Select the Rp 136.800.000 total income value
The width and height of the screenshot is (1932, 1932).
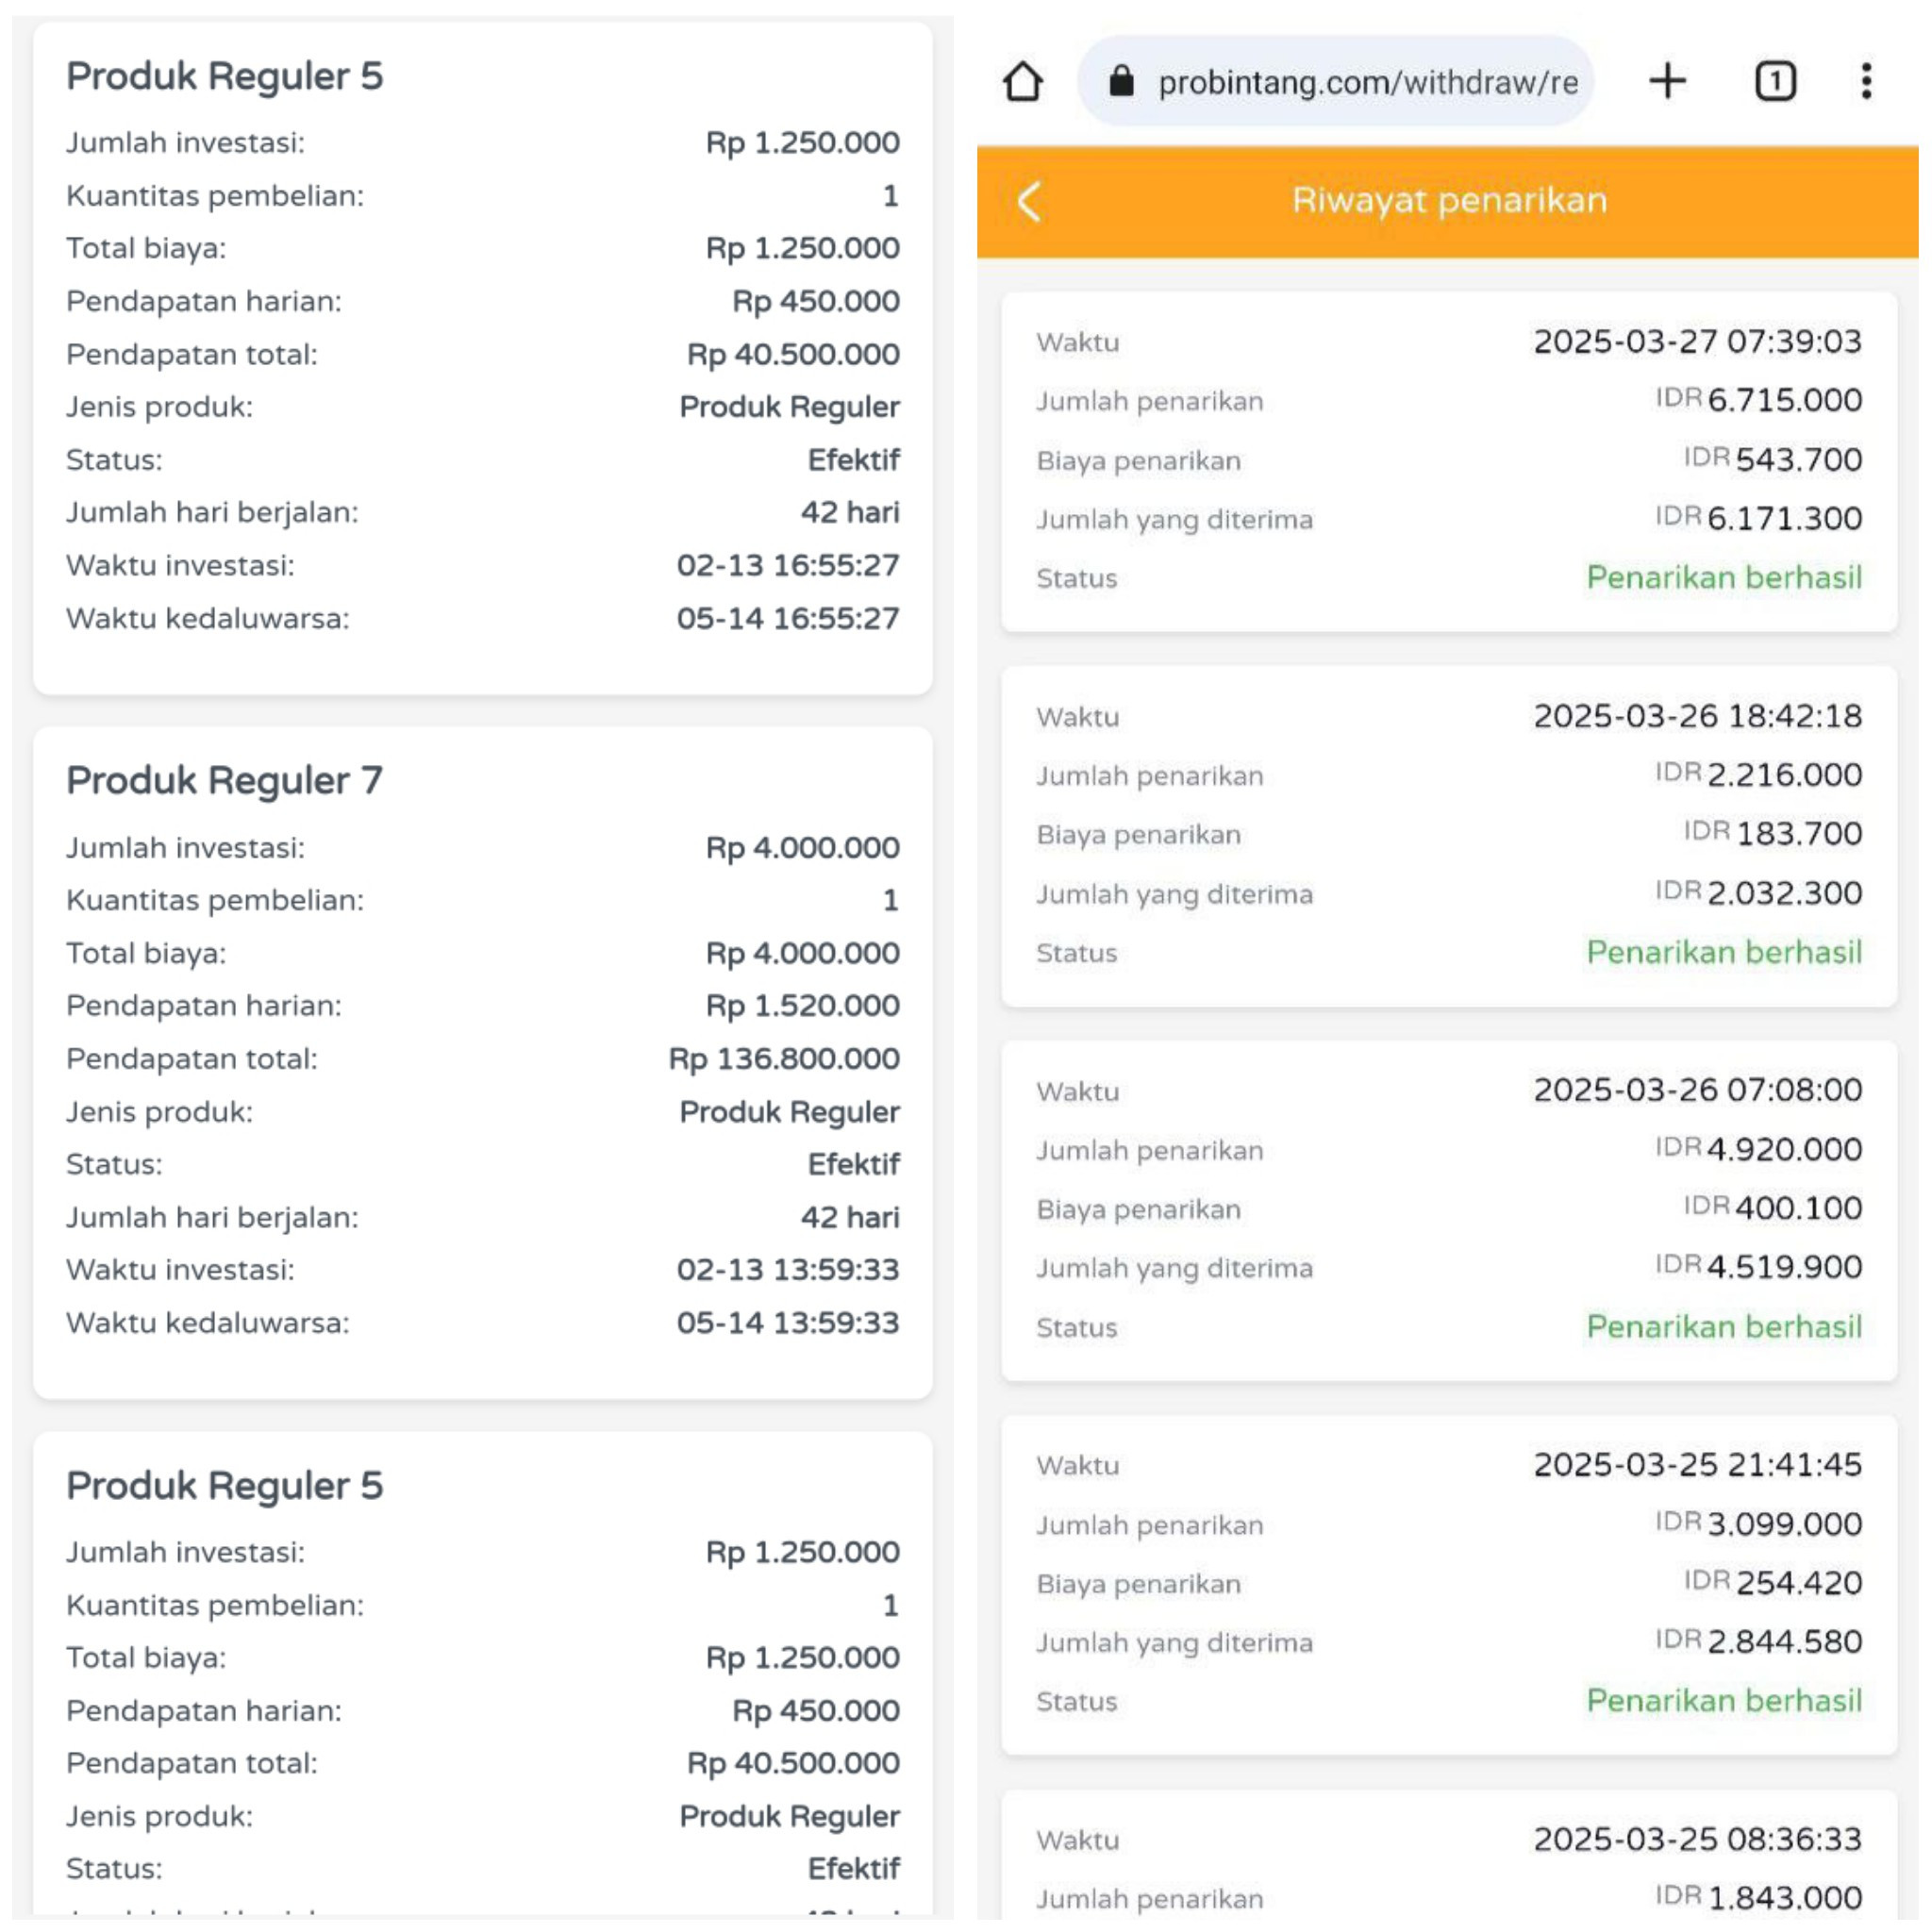click(x=783, y=1059)
